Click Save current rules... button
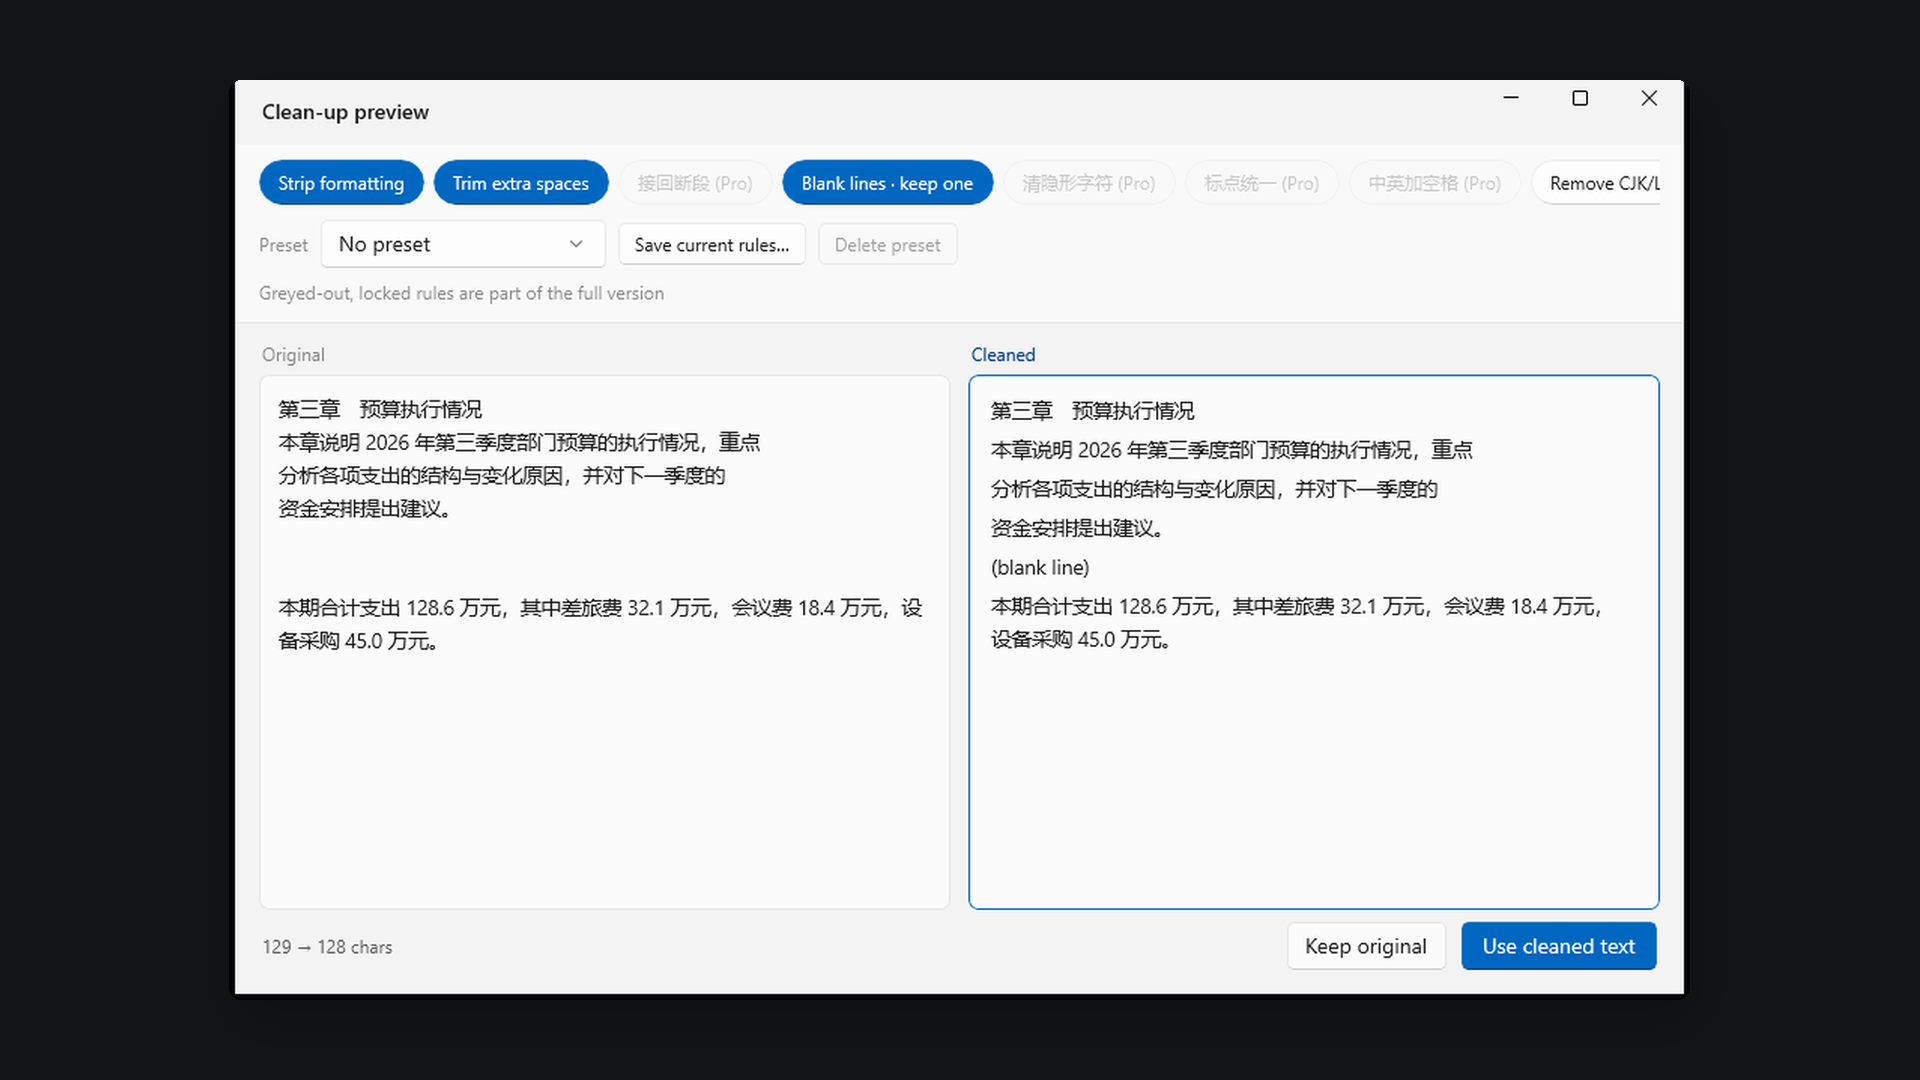Viewport: 1920px width, 1080px height. (x=712, y=245)
